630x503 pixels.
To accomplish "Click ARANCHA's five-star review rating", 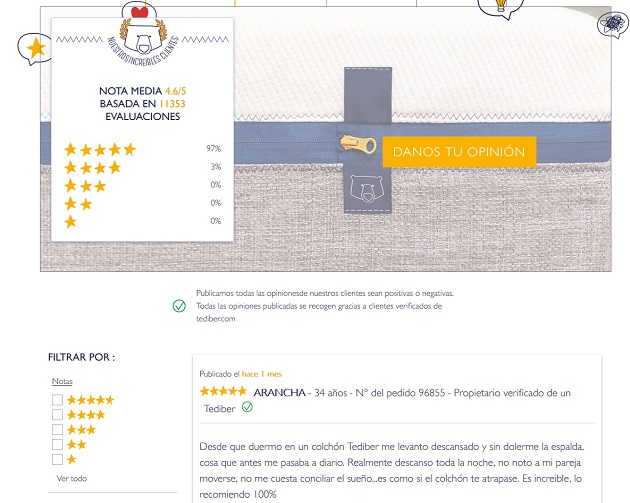I will (223, 391).
